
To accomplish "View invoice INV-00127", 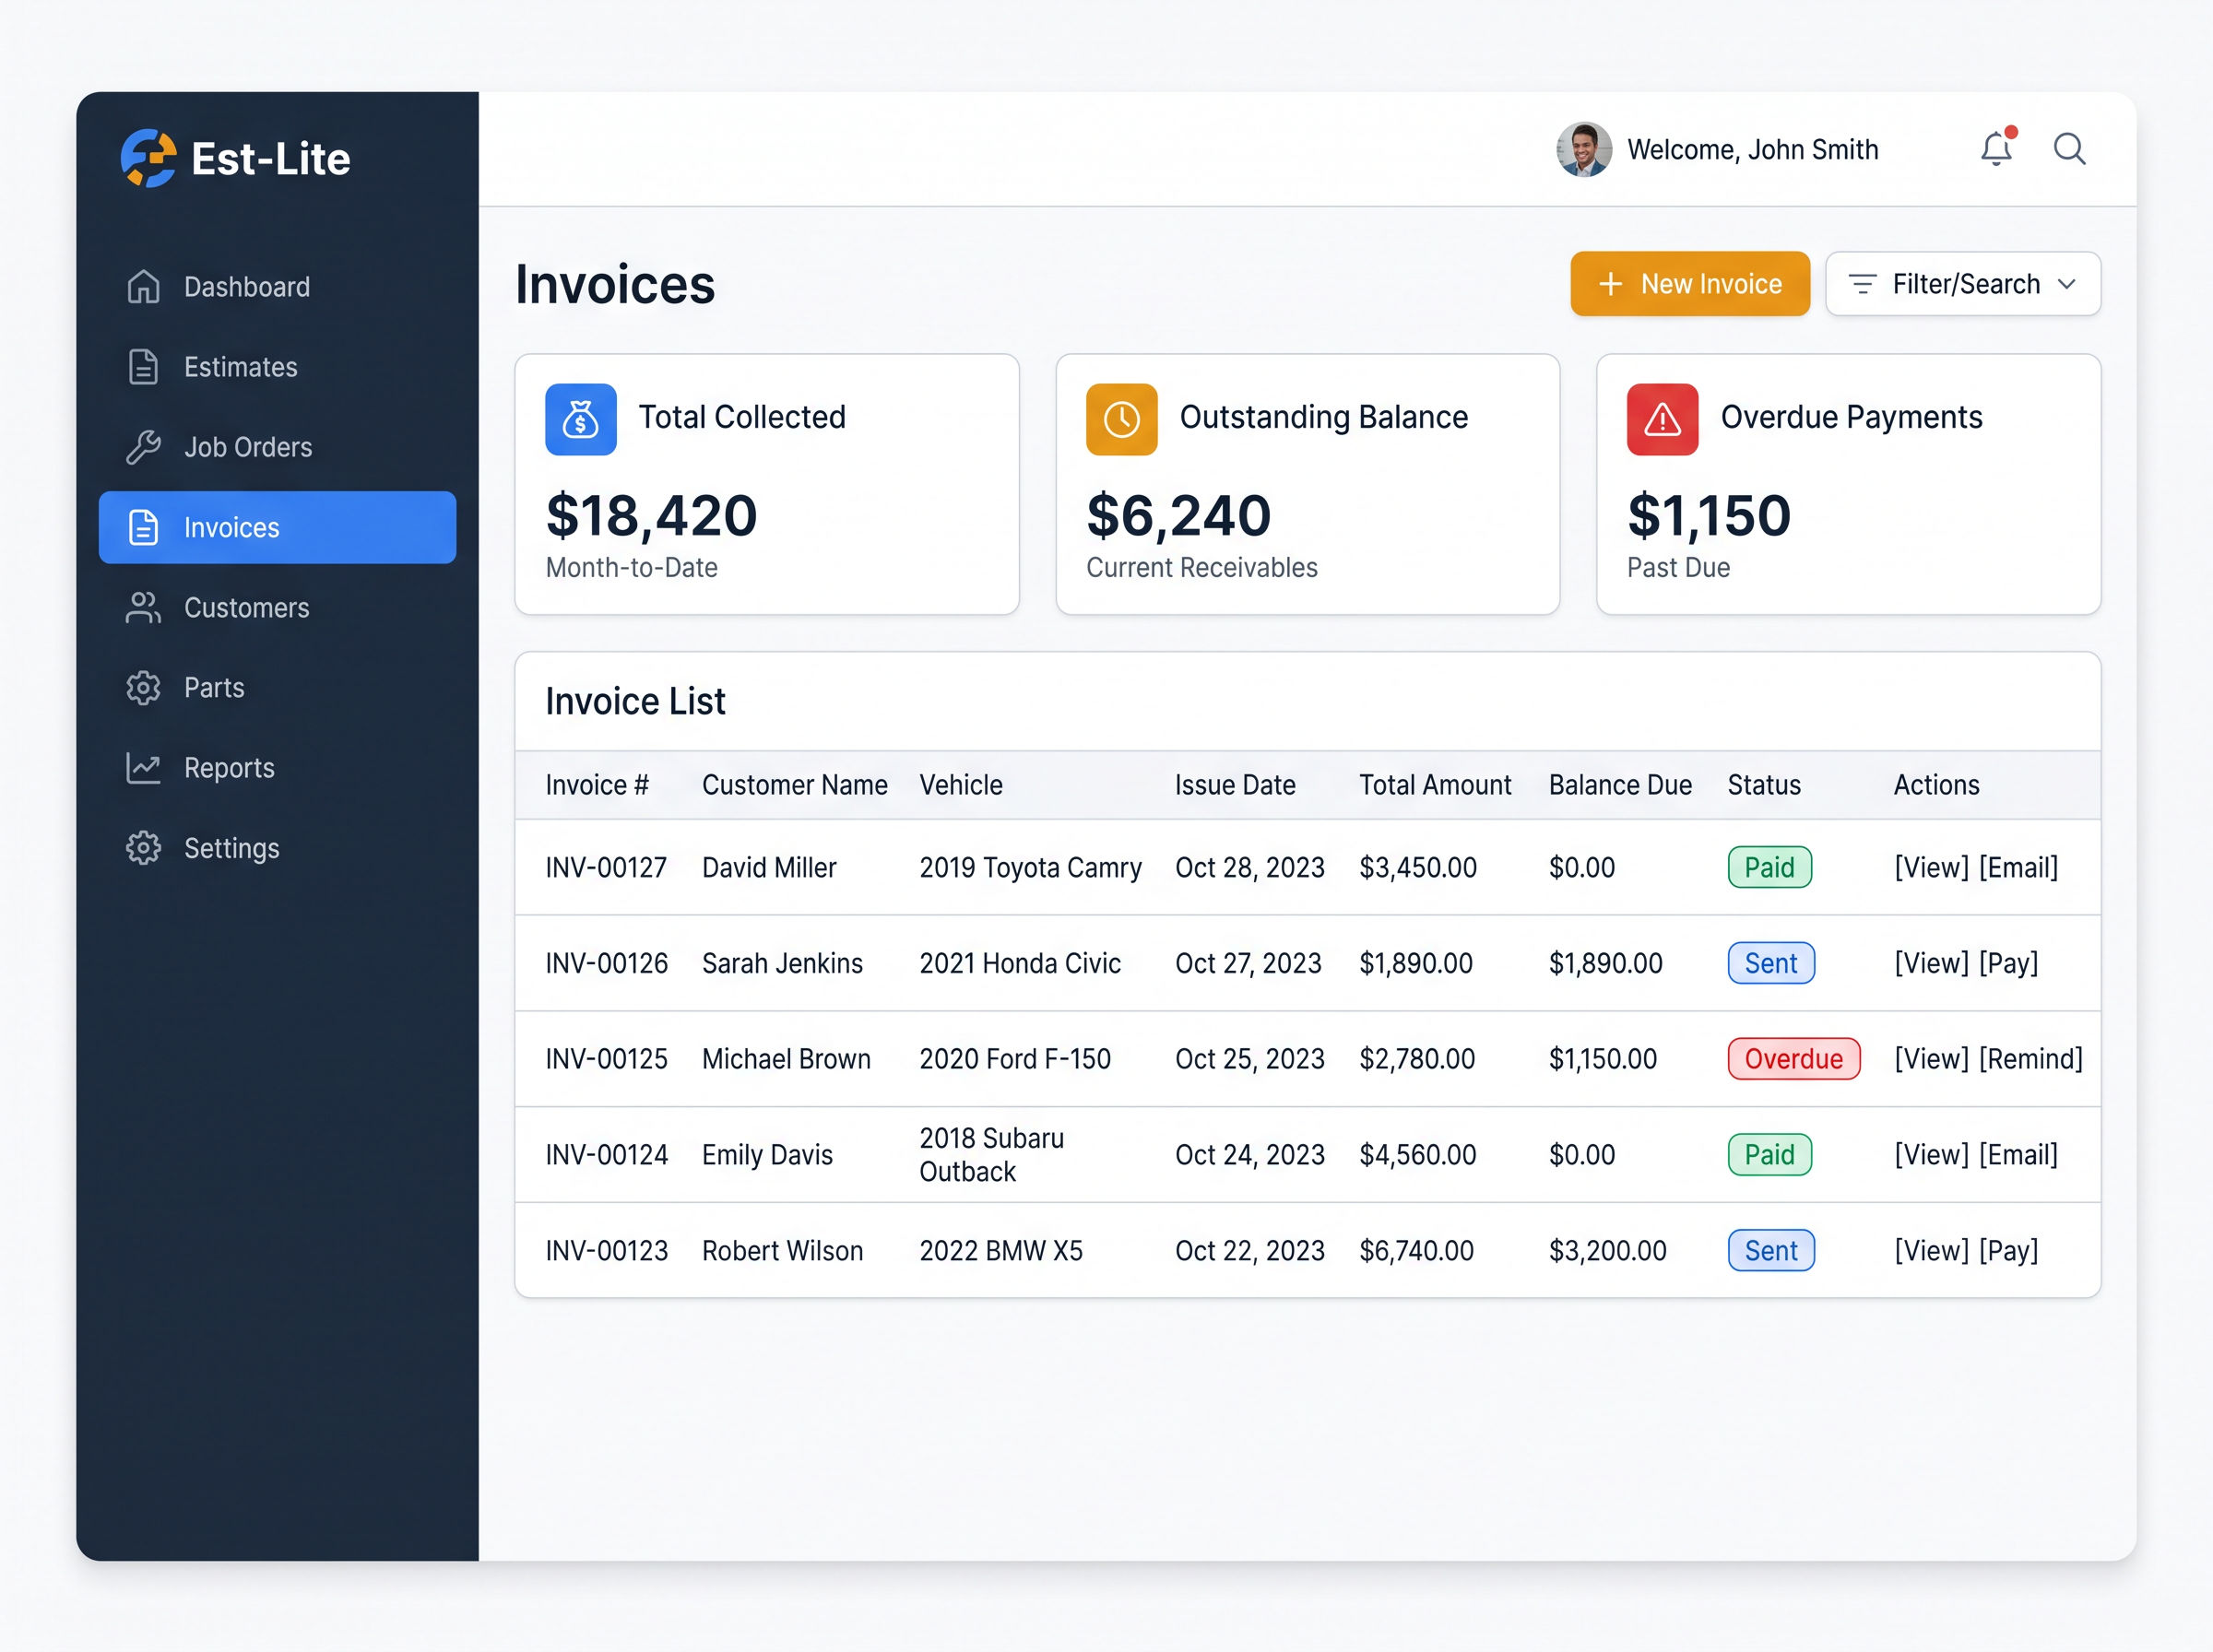I will tap(1932, 867).
